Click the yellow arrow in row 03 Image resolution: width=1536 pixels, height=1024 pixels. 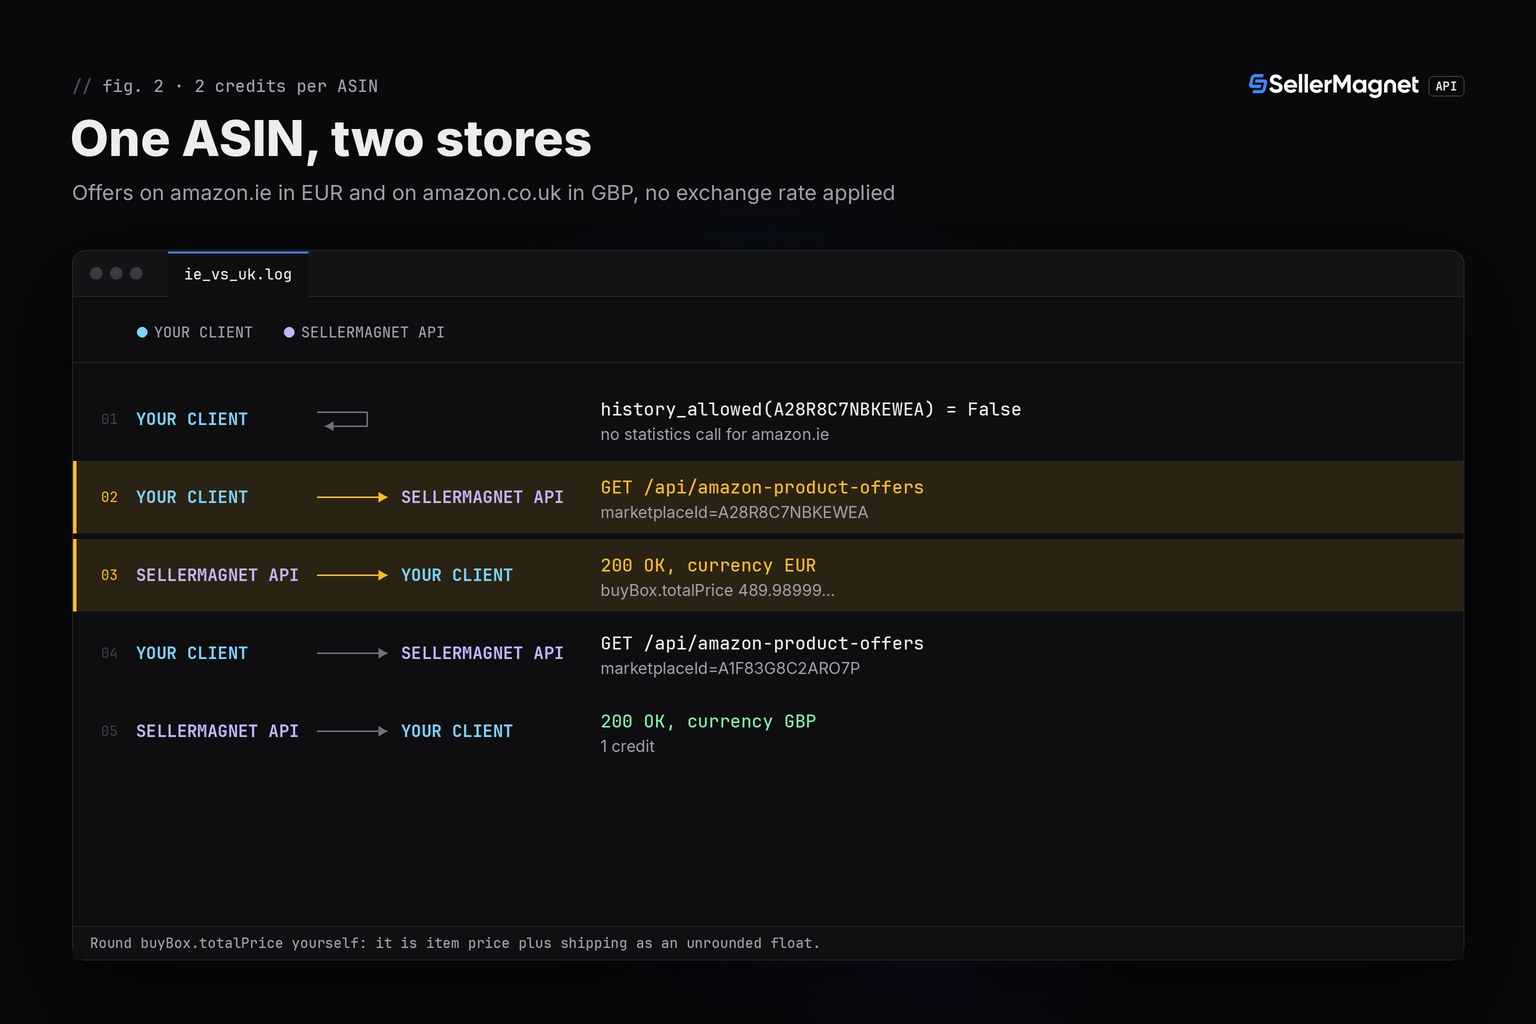click(x=352, y=575)
